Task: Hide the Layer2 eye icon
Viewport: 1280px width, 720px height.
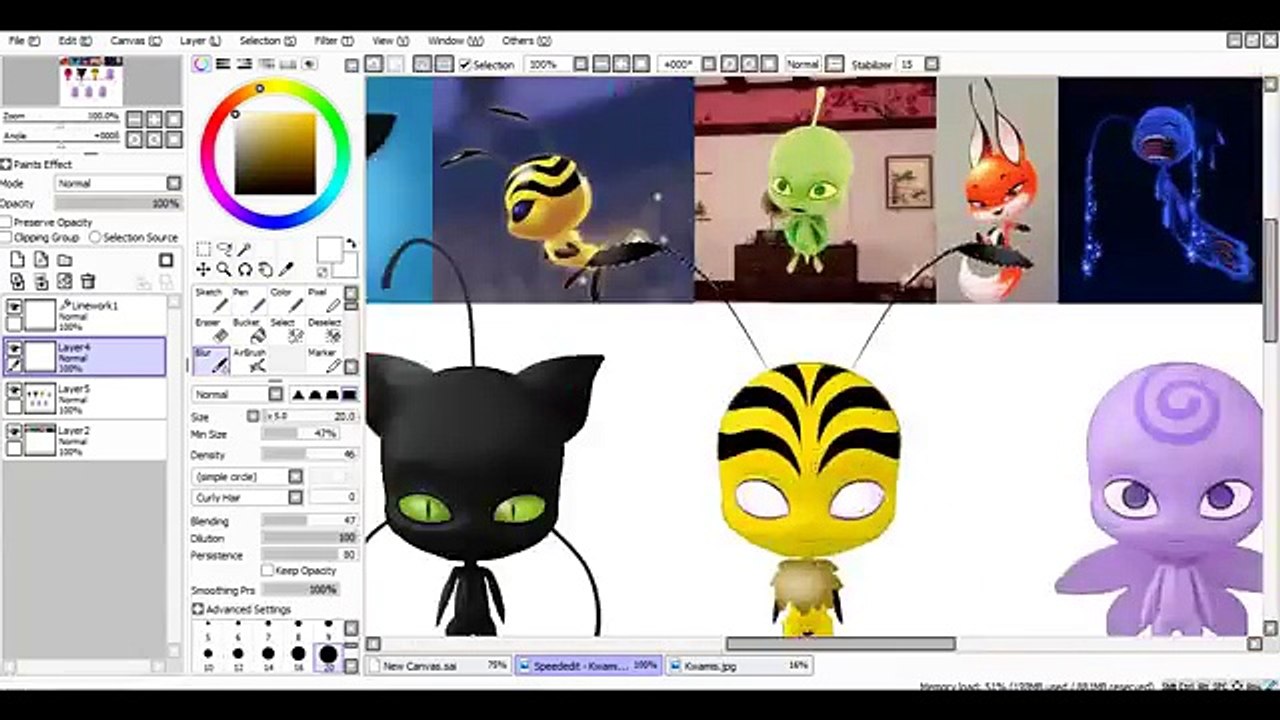Action: pyautogui.click(x=14, y=433)
